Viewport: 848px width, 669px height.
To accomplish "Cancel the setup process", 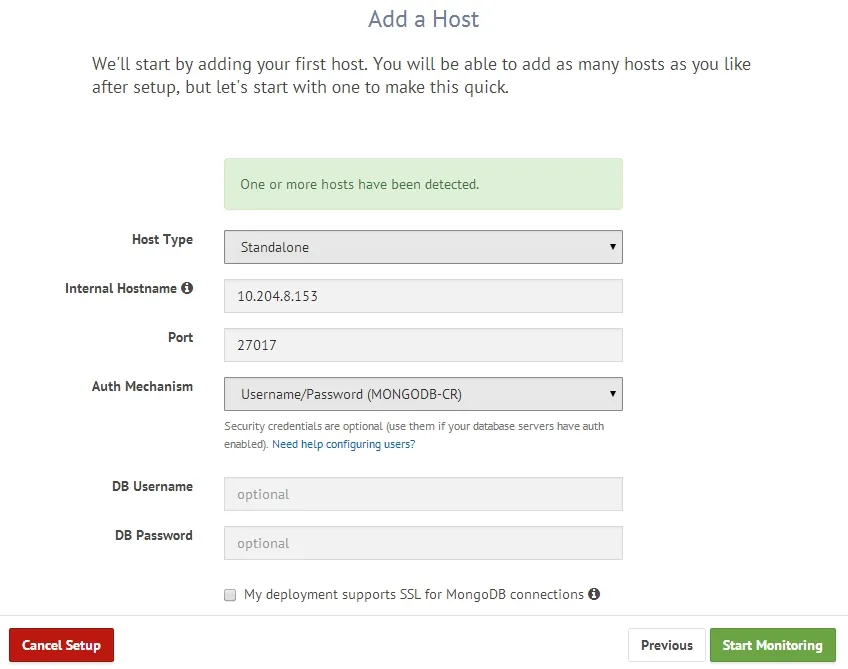I will click(x=61, y=645).
